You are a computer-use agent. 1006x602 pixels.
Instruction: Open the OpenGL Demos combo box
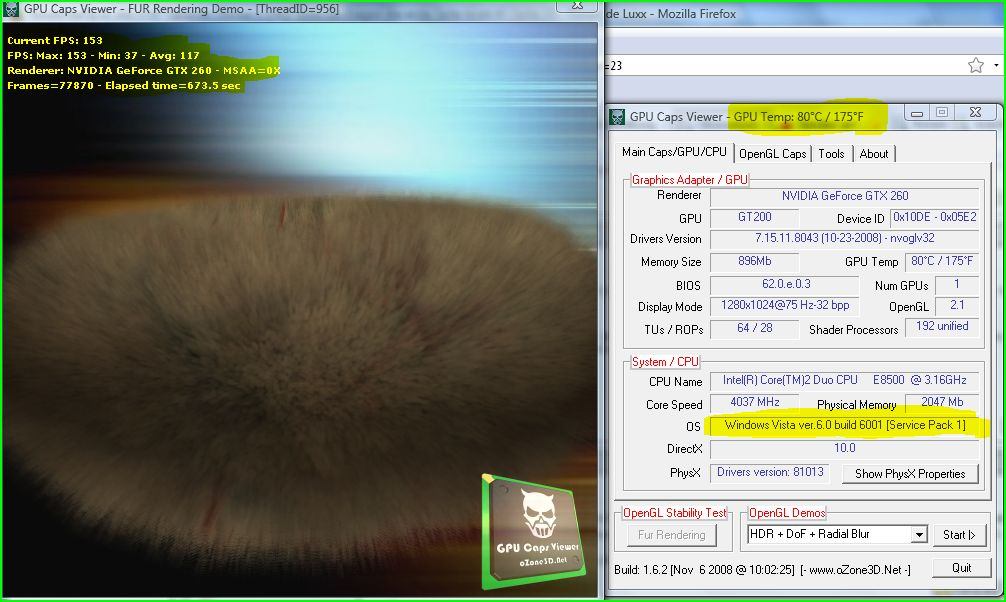coord(837,534)
